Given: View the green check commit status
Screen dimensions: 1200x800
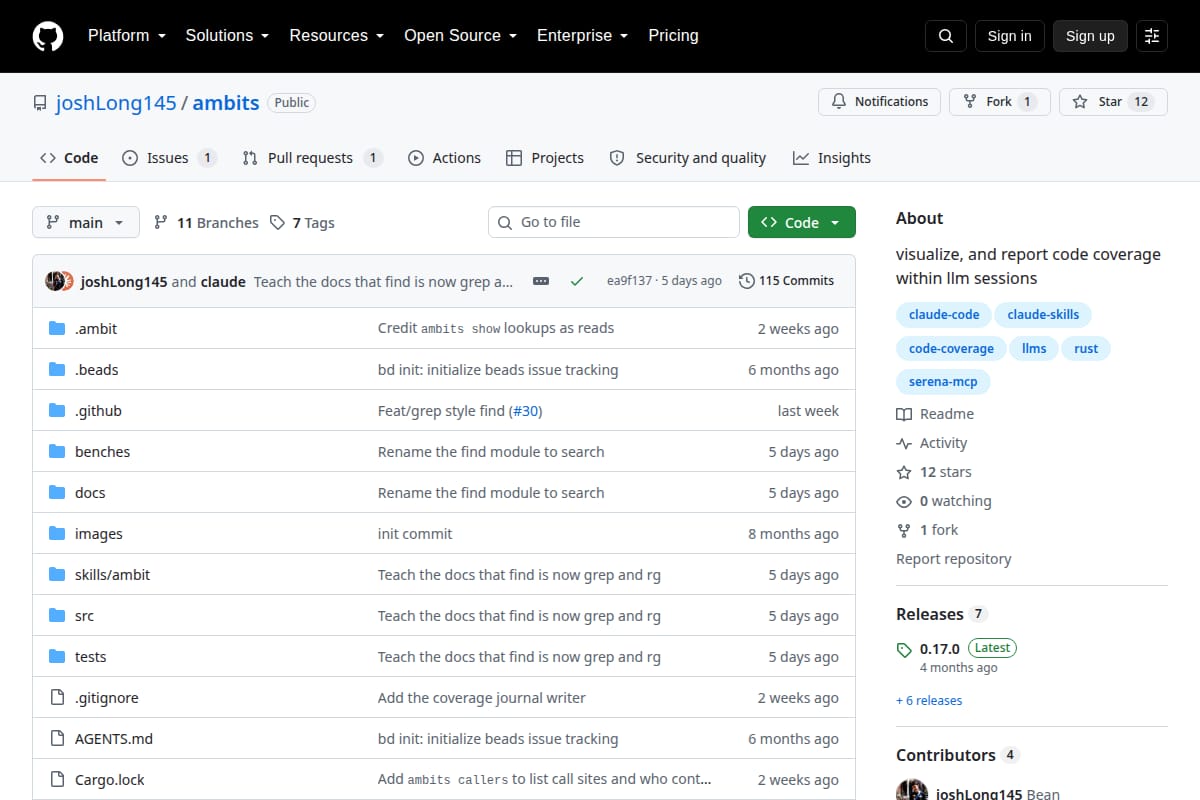Looking at the screenshot, I should [577, 281].
